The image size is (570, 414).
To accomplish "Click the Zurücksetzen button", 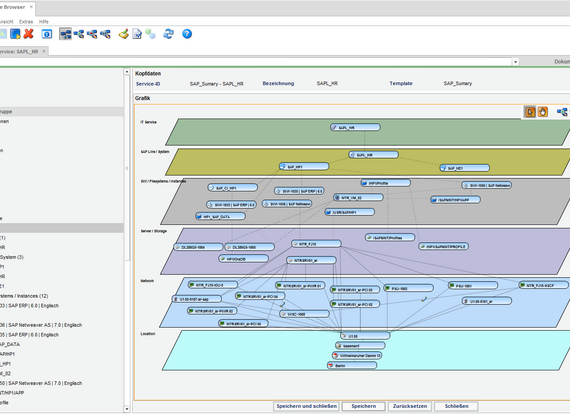I will pyautogui.click(x=410, y=406).
